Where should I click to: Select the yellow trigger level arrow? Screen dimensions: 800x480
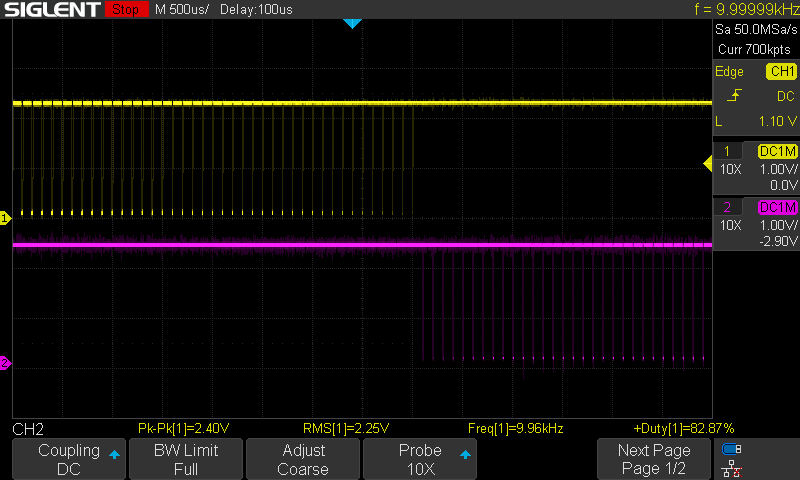point(707,164)
